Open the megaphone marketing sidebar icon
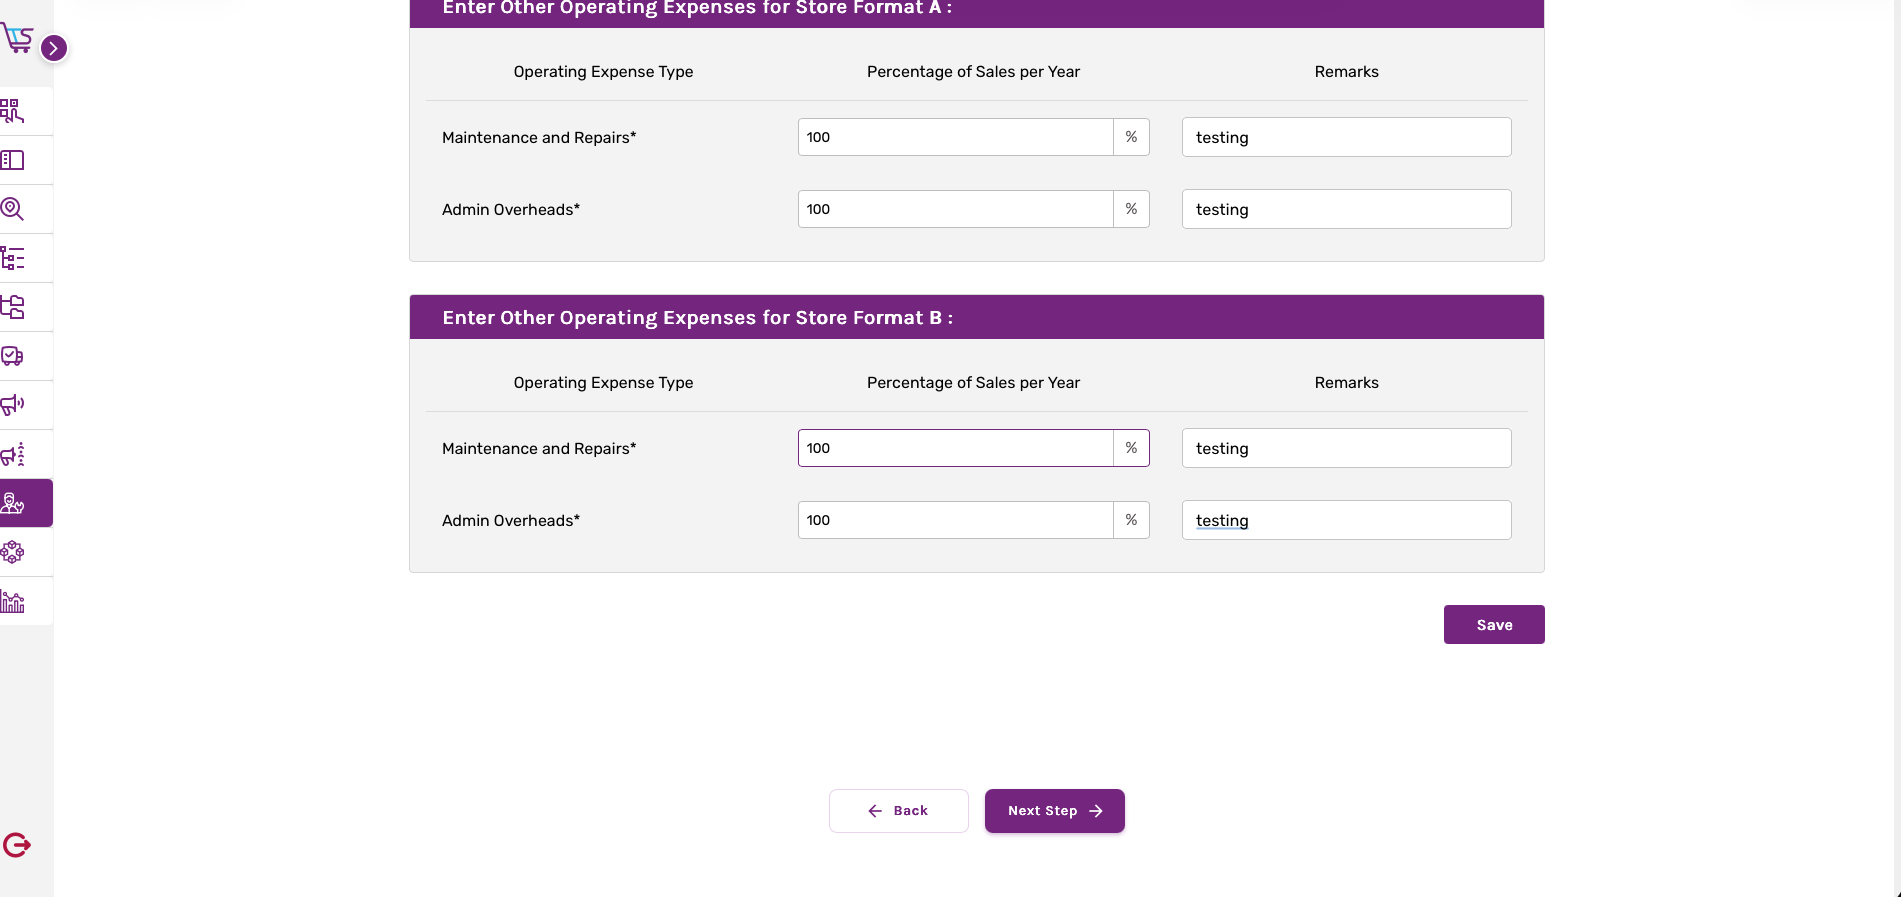1901x897 pixels. [x=13, y=405]
